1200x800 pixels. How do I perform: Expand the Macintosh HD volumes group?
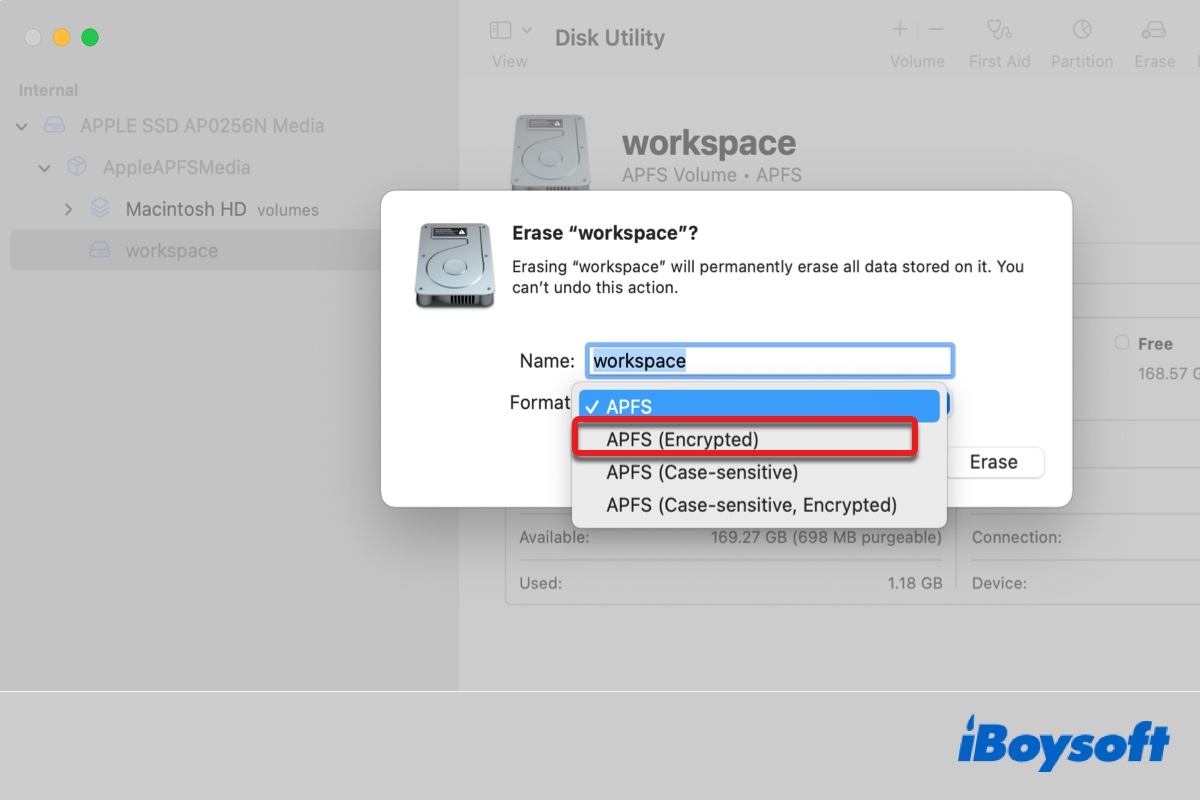click(68, 210)
